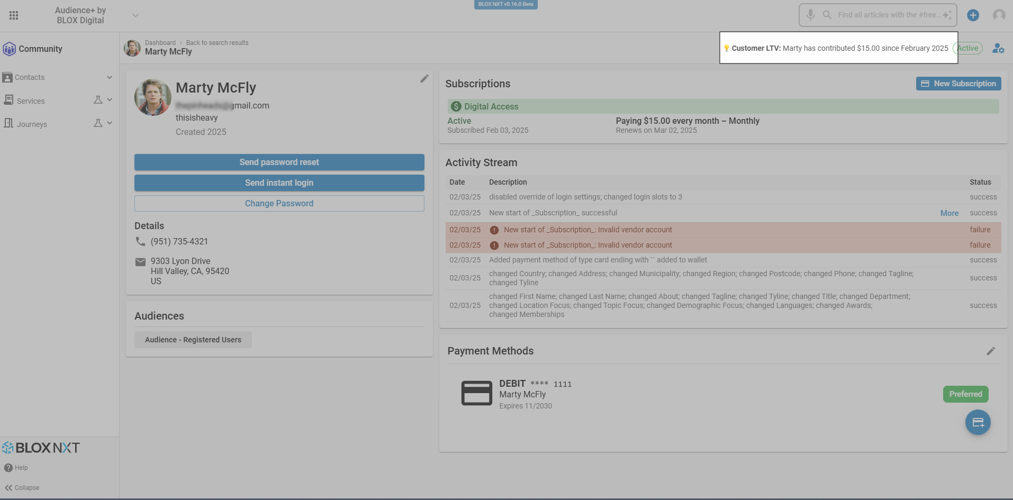Click the first failure row's error icon
The image size is (1013, 500).
point(494,229)
